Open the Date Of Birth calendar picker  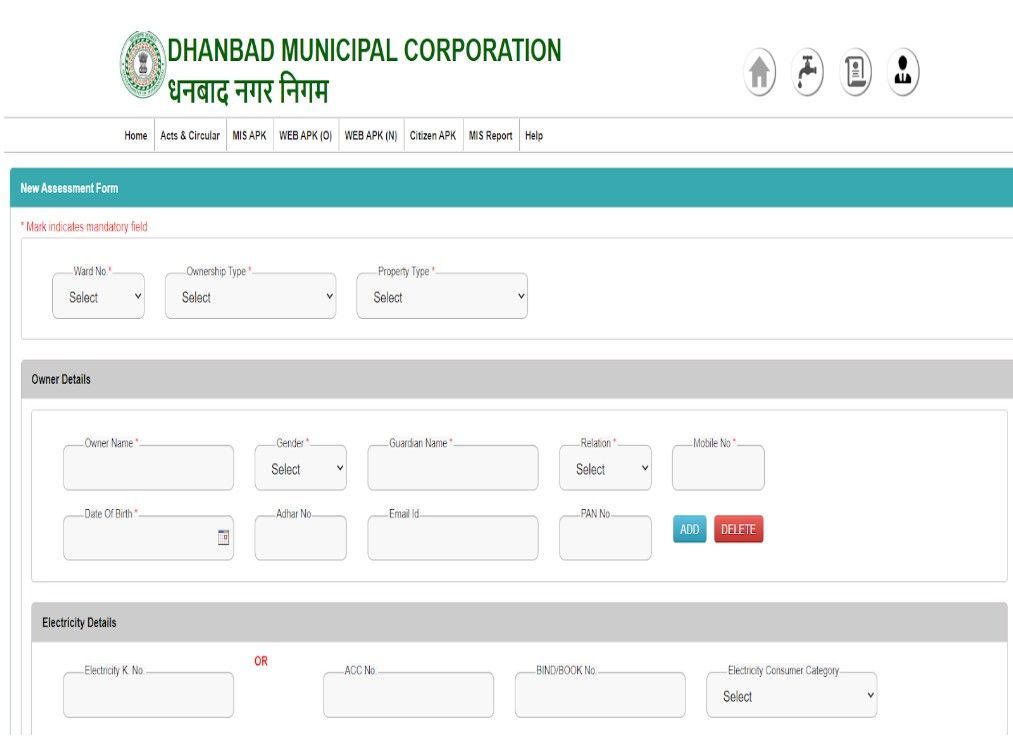click(x=224, y=538)
